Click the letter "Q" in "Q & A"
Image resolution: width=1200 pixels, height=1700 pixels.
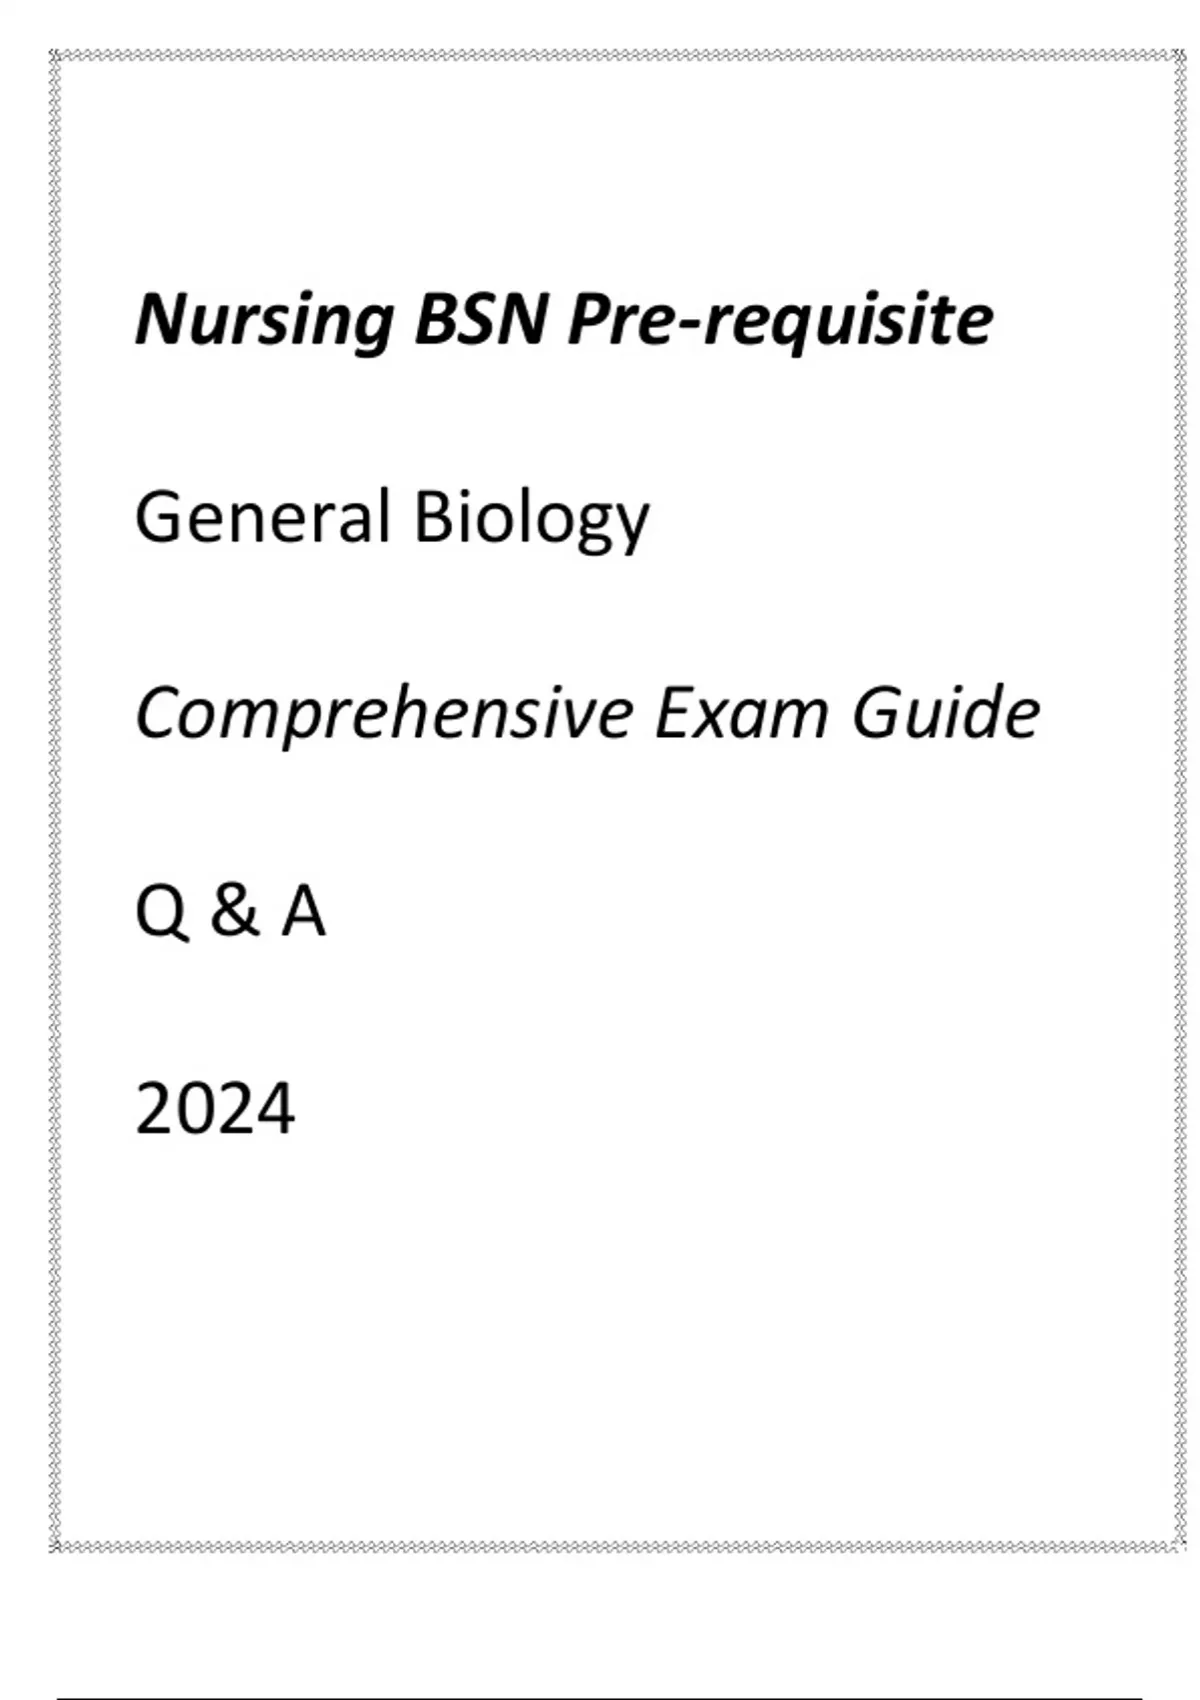click(161, 912)
